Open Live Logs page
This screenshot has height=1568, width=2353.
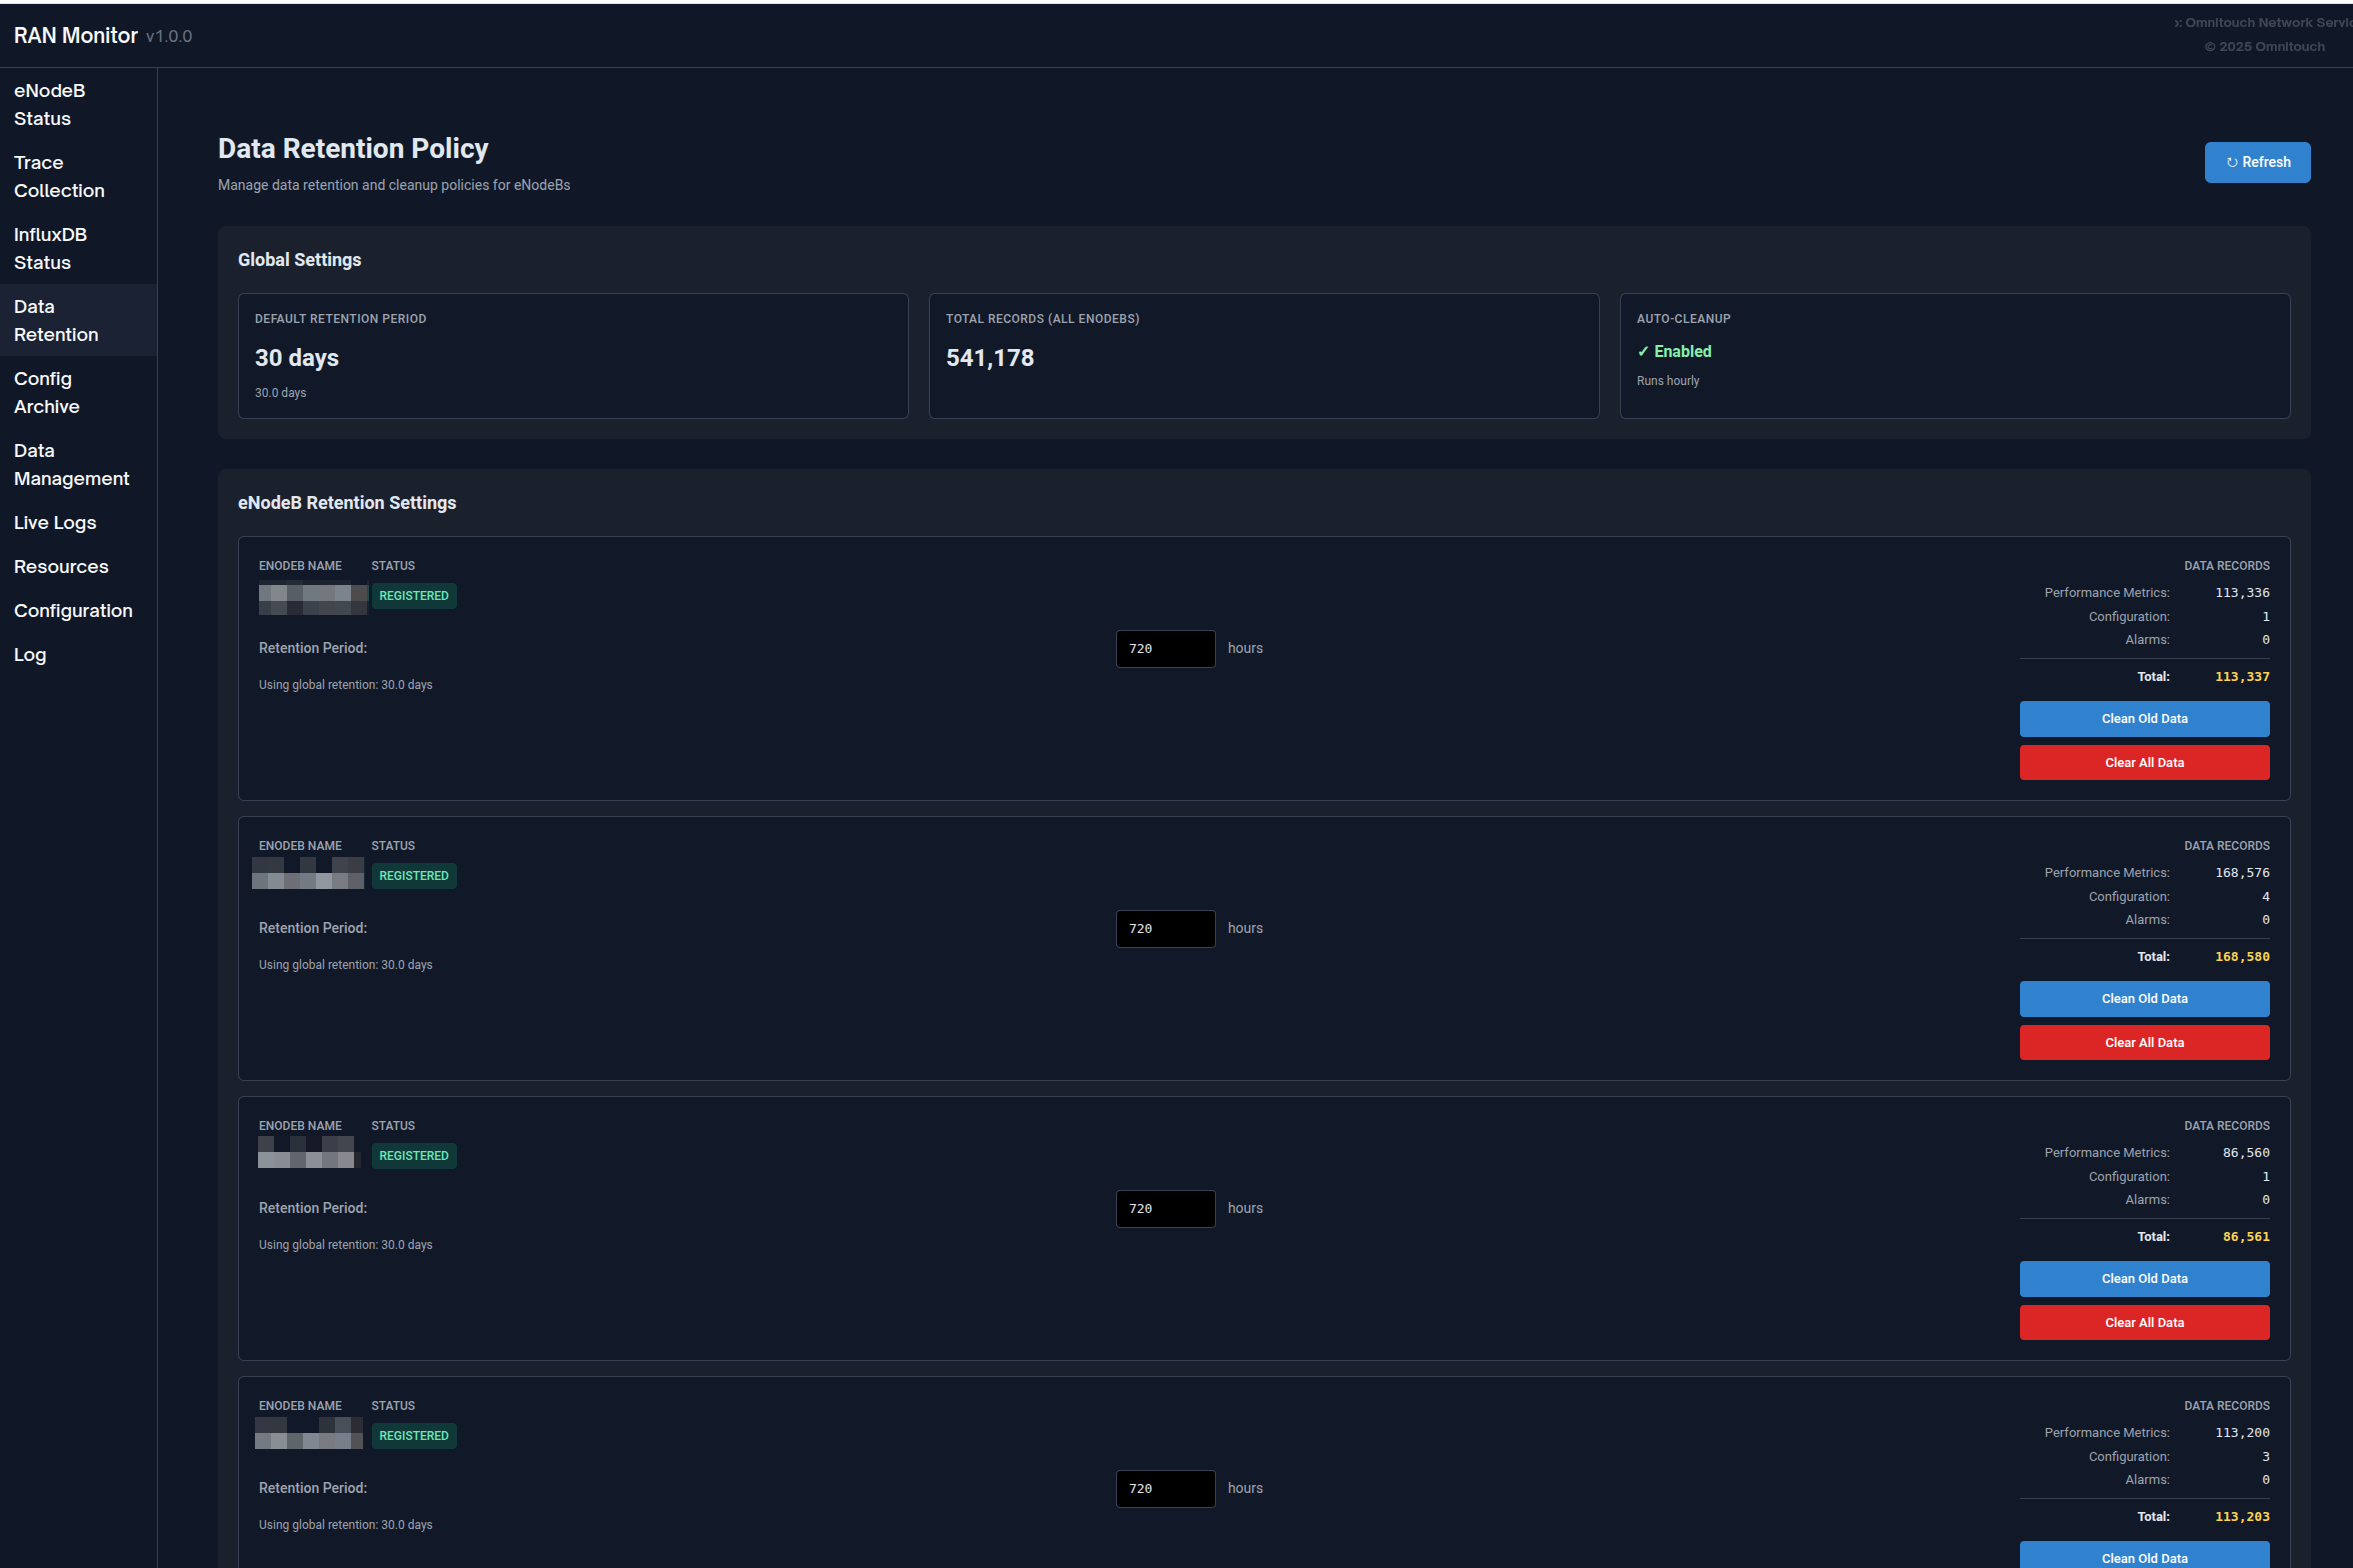coord(55,522)
